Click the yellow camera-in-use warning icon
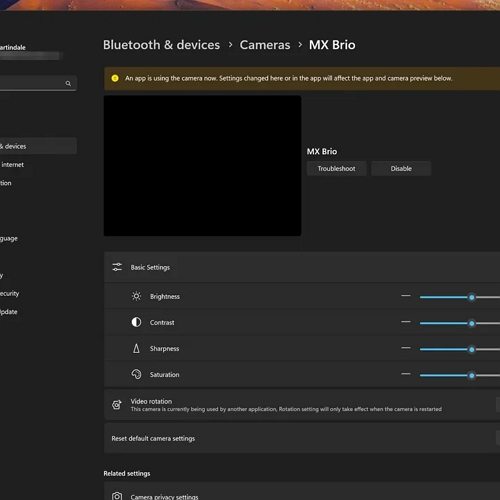The width and height of the screenshot is (500, 500). tap(115, 78)
